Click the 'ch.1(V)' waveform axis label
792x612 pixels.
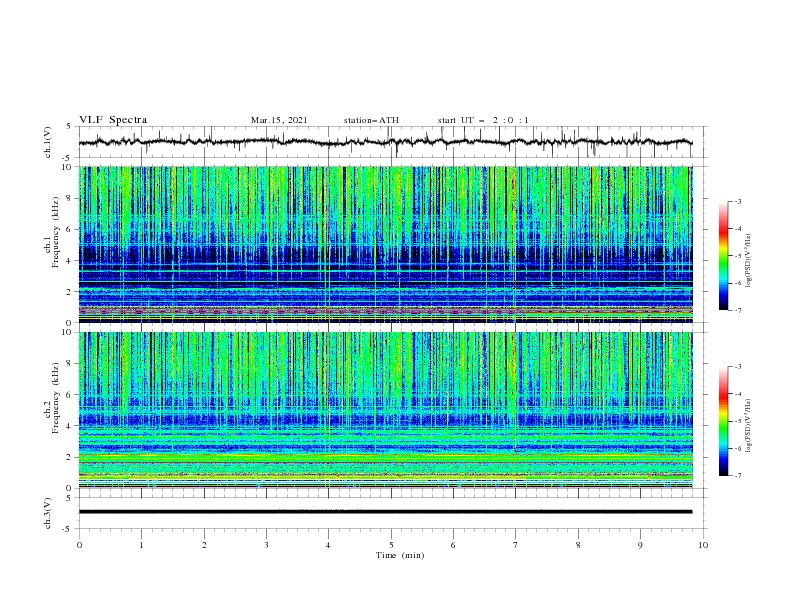[x=48, y=142]
